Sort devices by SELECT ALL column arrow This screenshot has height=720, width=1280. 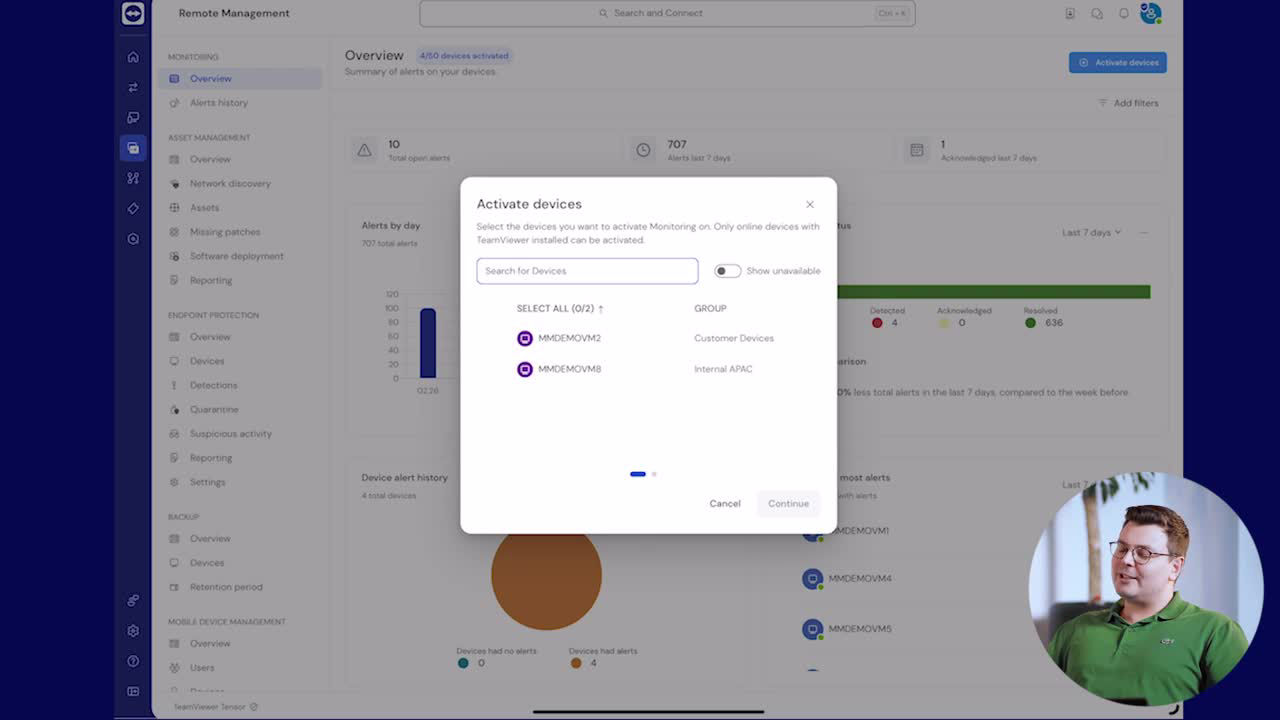(x=601, y=309)
